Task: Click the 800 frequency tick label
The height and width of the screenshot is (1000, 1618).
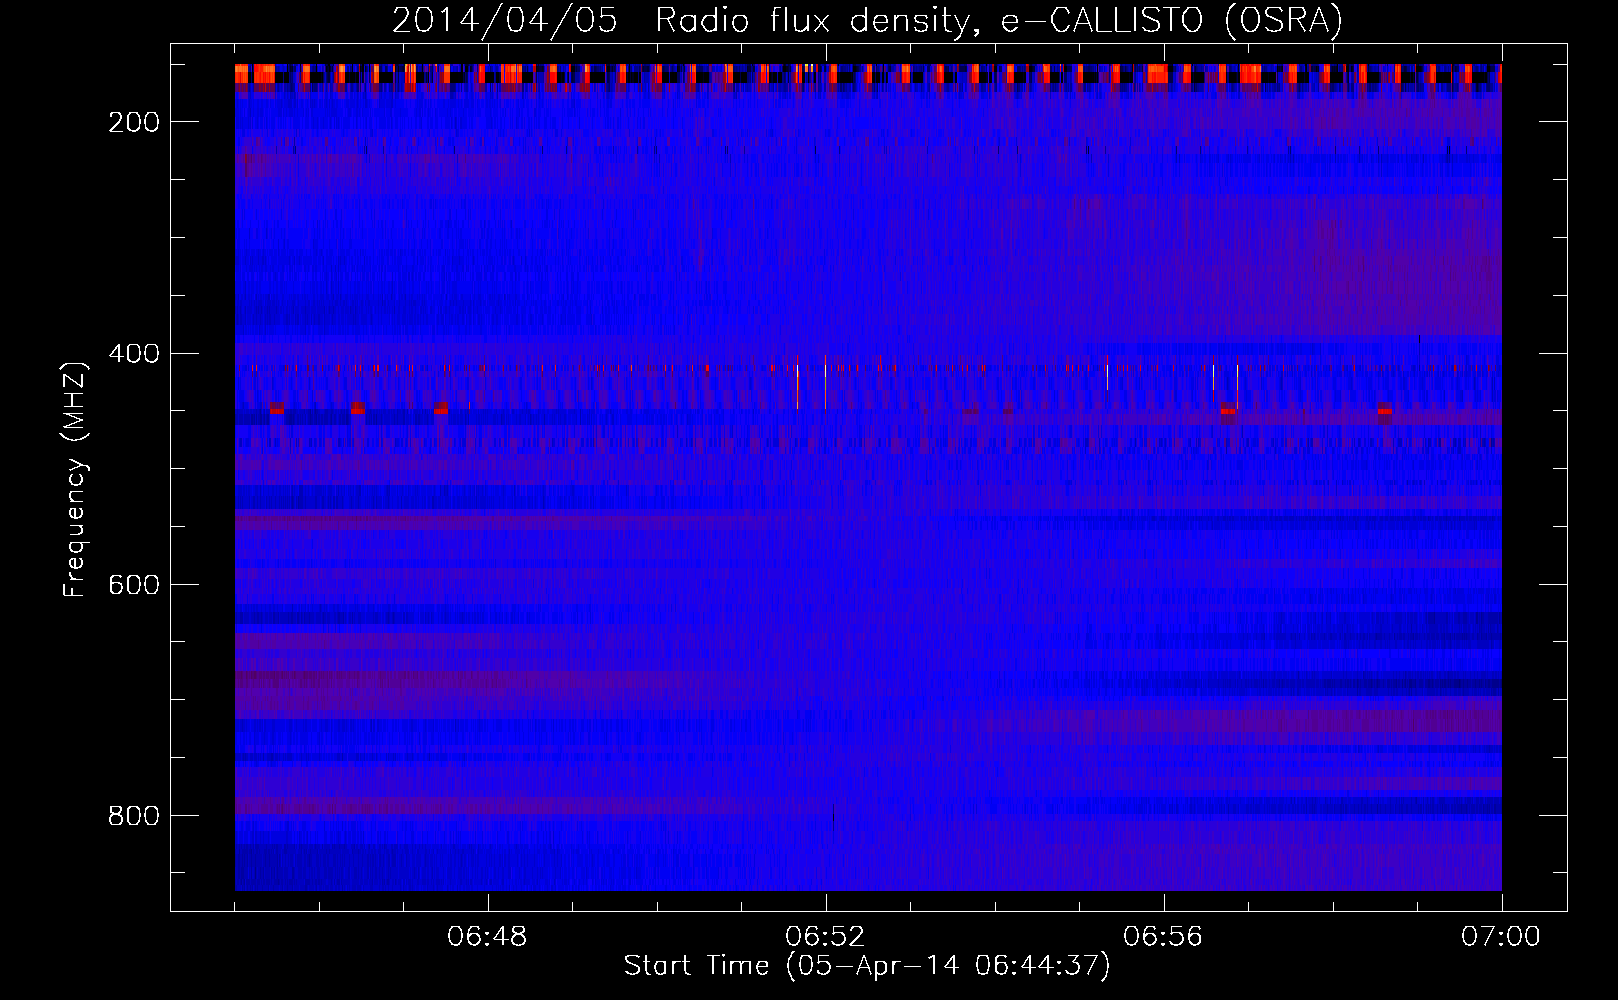Action: pos(134,816)
